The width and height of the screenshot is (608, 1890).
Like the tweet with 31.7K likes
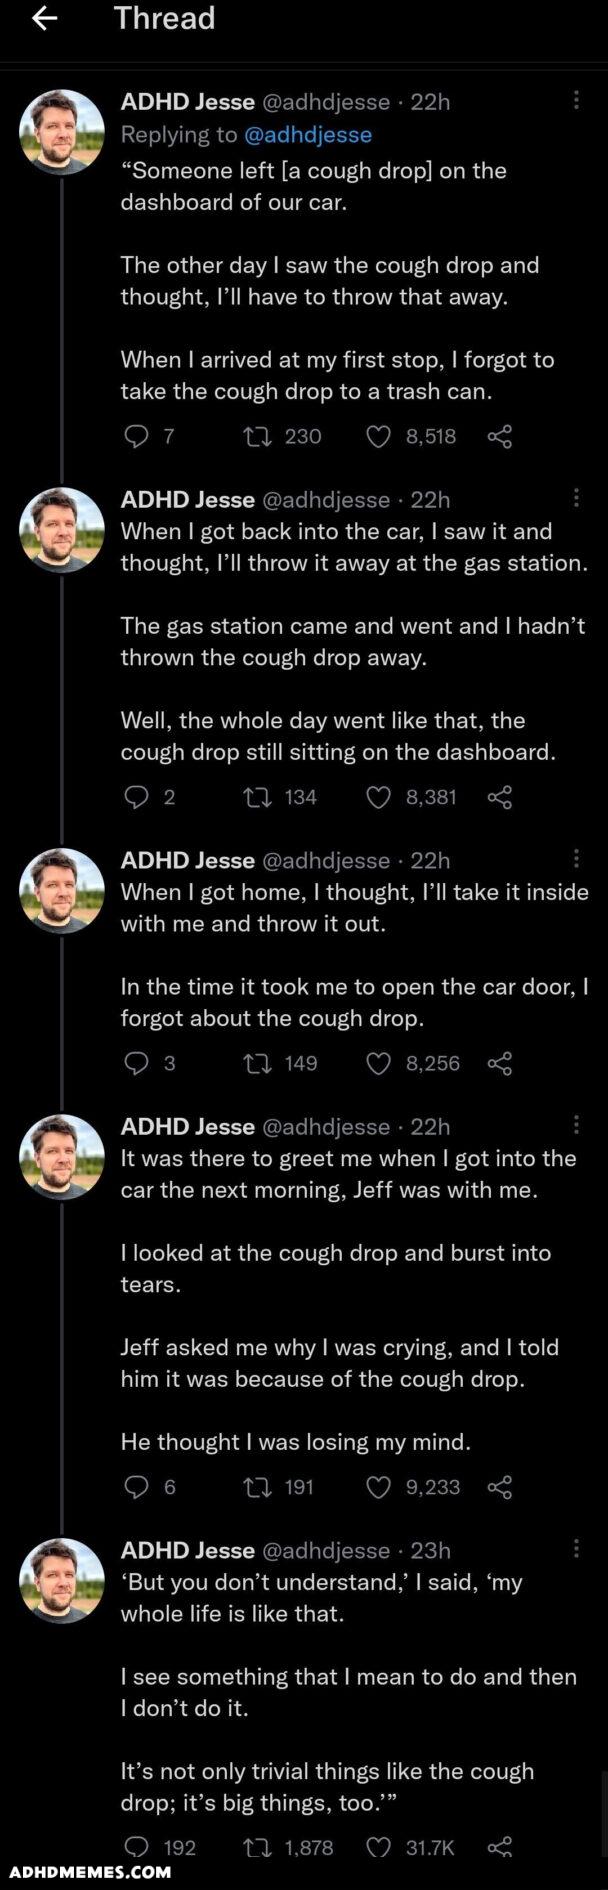tap(378, 1847)
